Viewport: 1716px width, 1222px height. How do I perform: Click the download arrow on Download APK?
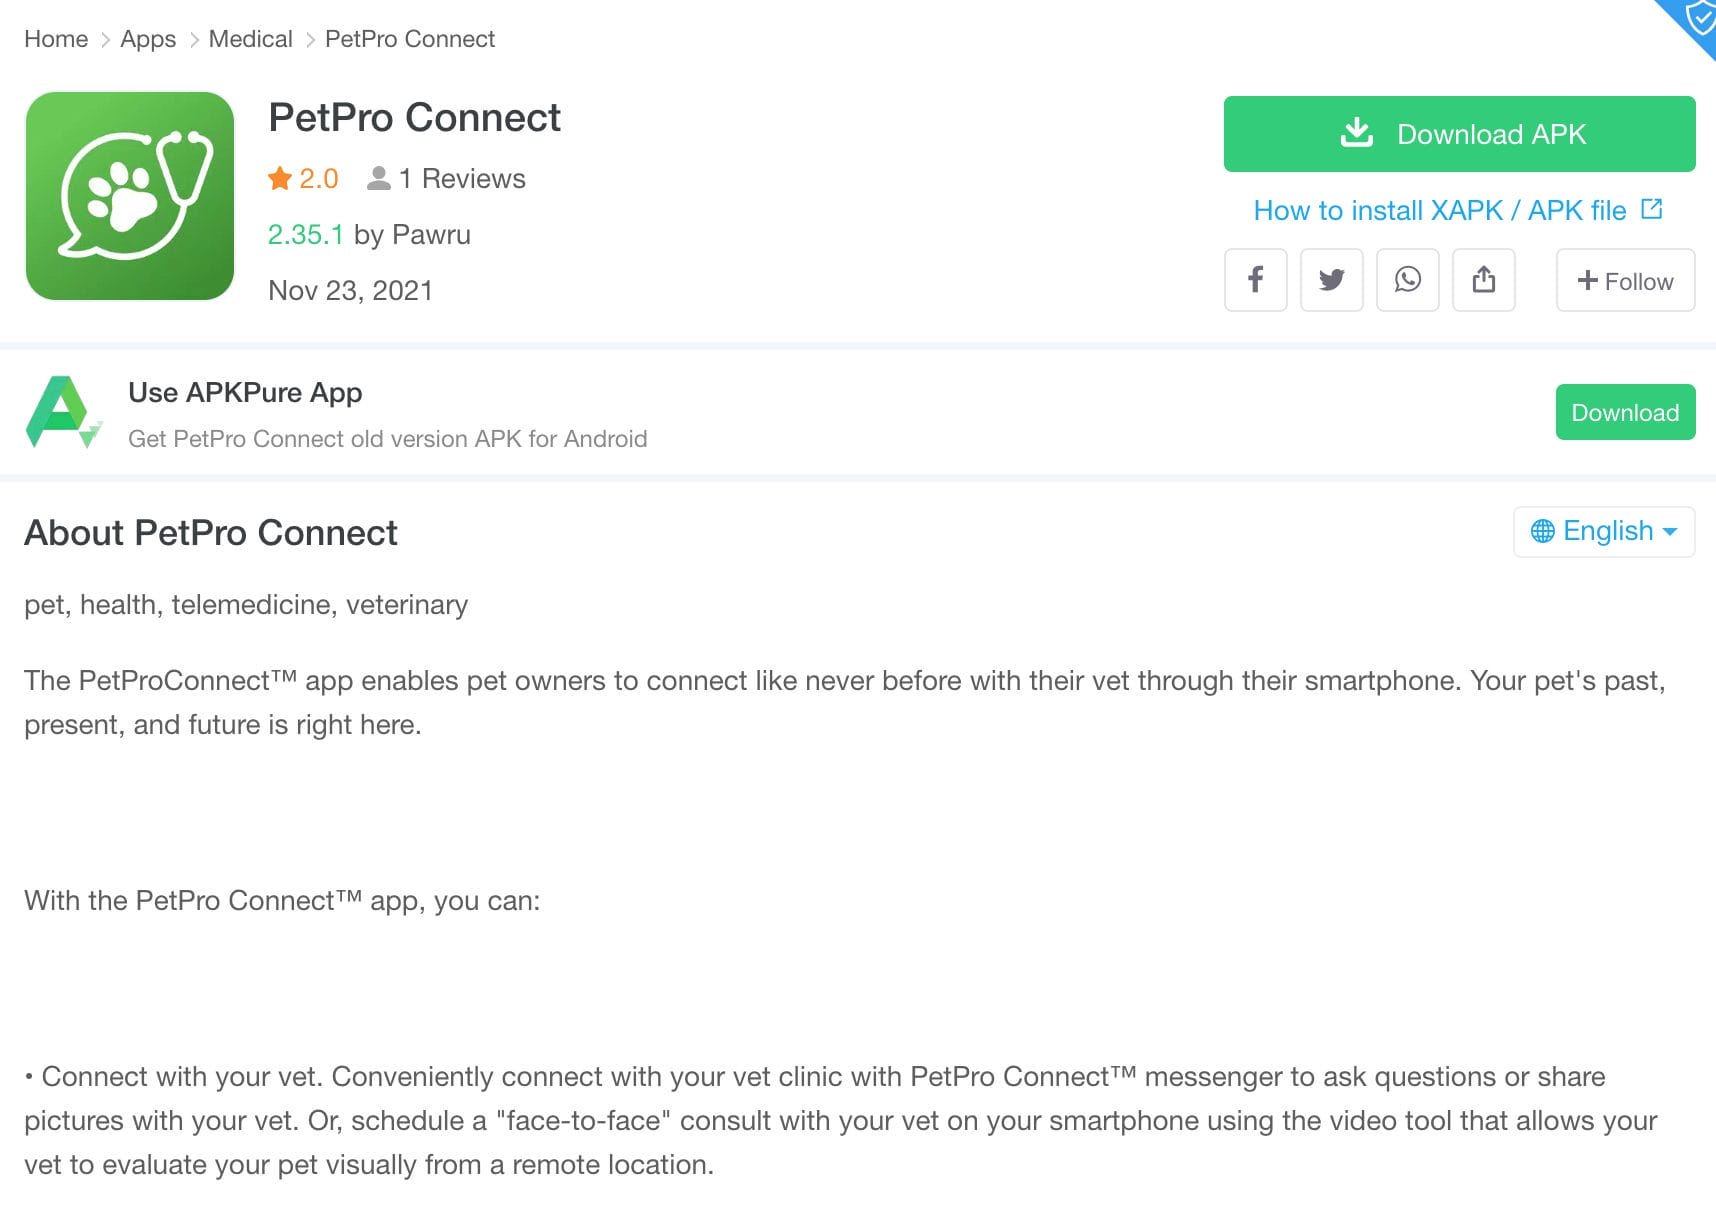pos(1357,132)
